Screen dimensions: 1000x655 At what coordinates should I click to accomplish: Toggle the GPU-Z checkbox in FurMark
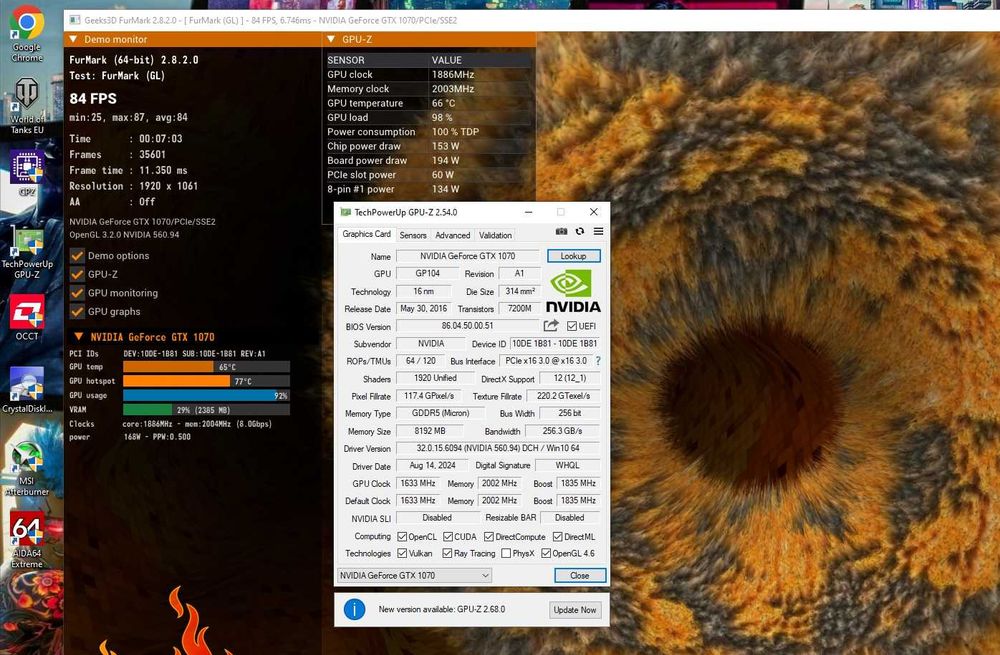(x=77, y=274)
